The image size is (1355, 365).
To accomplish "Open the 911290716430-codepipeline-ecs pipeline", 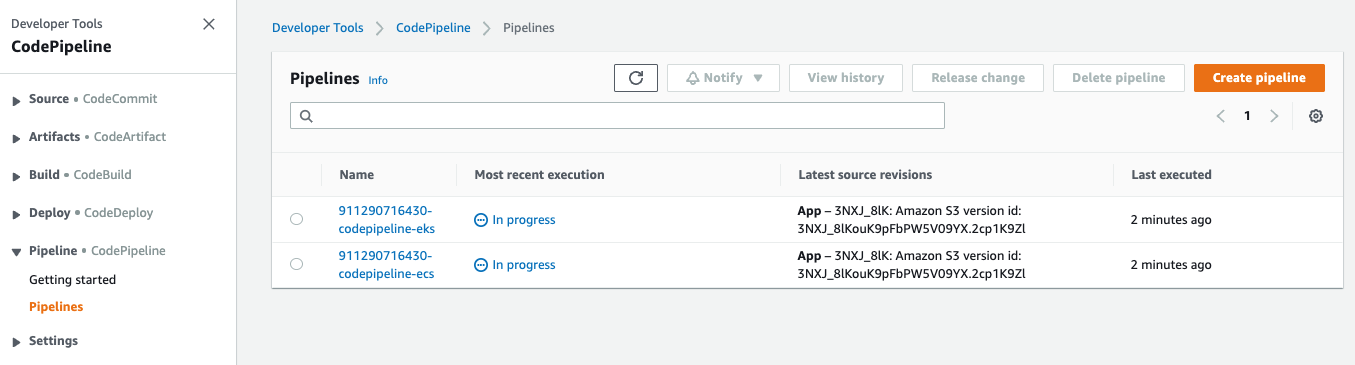I will pos(387,264).
